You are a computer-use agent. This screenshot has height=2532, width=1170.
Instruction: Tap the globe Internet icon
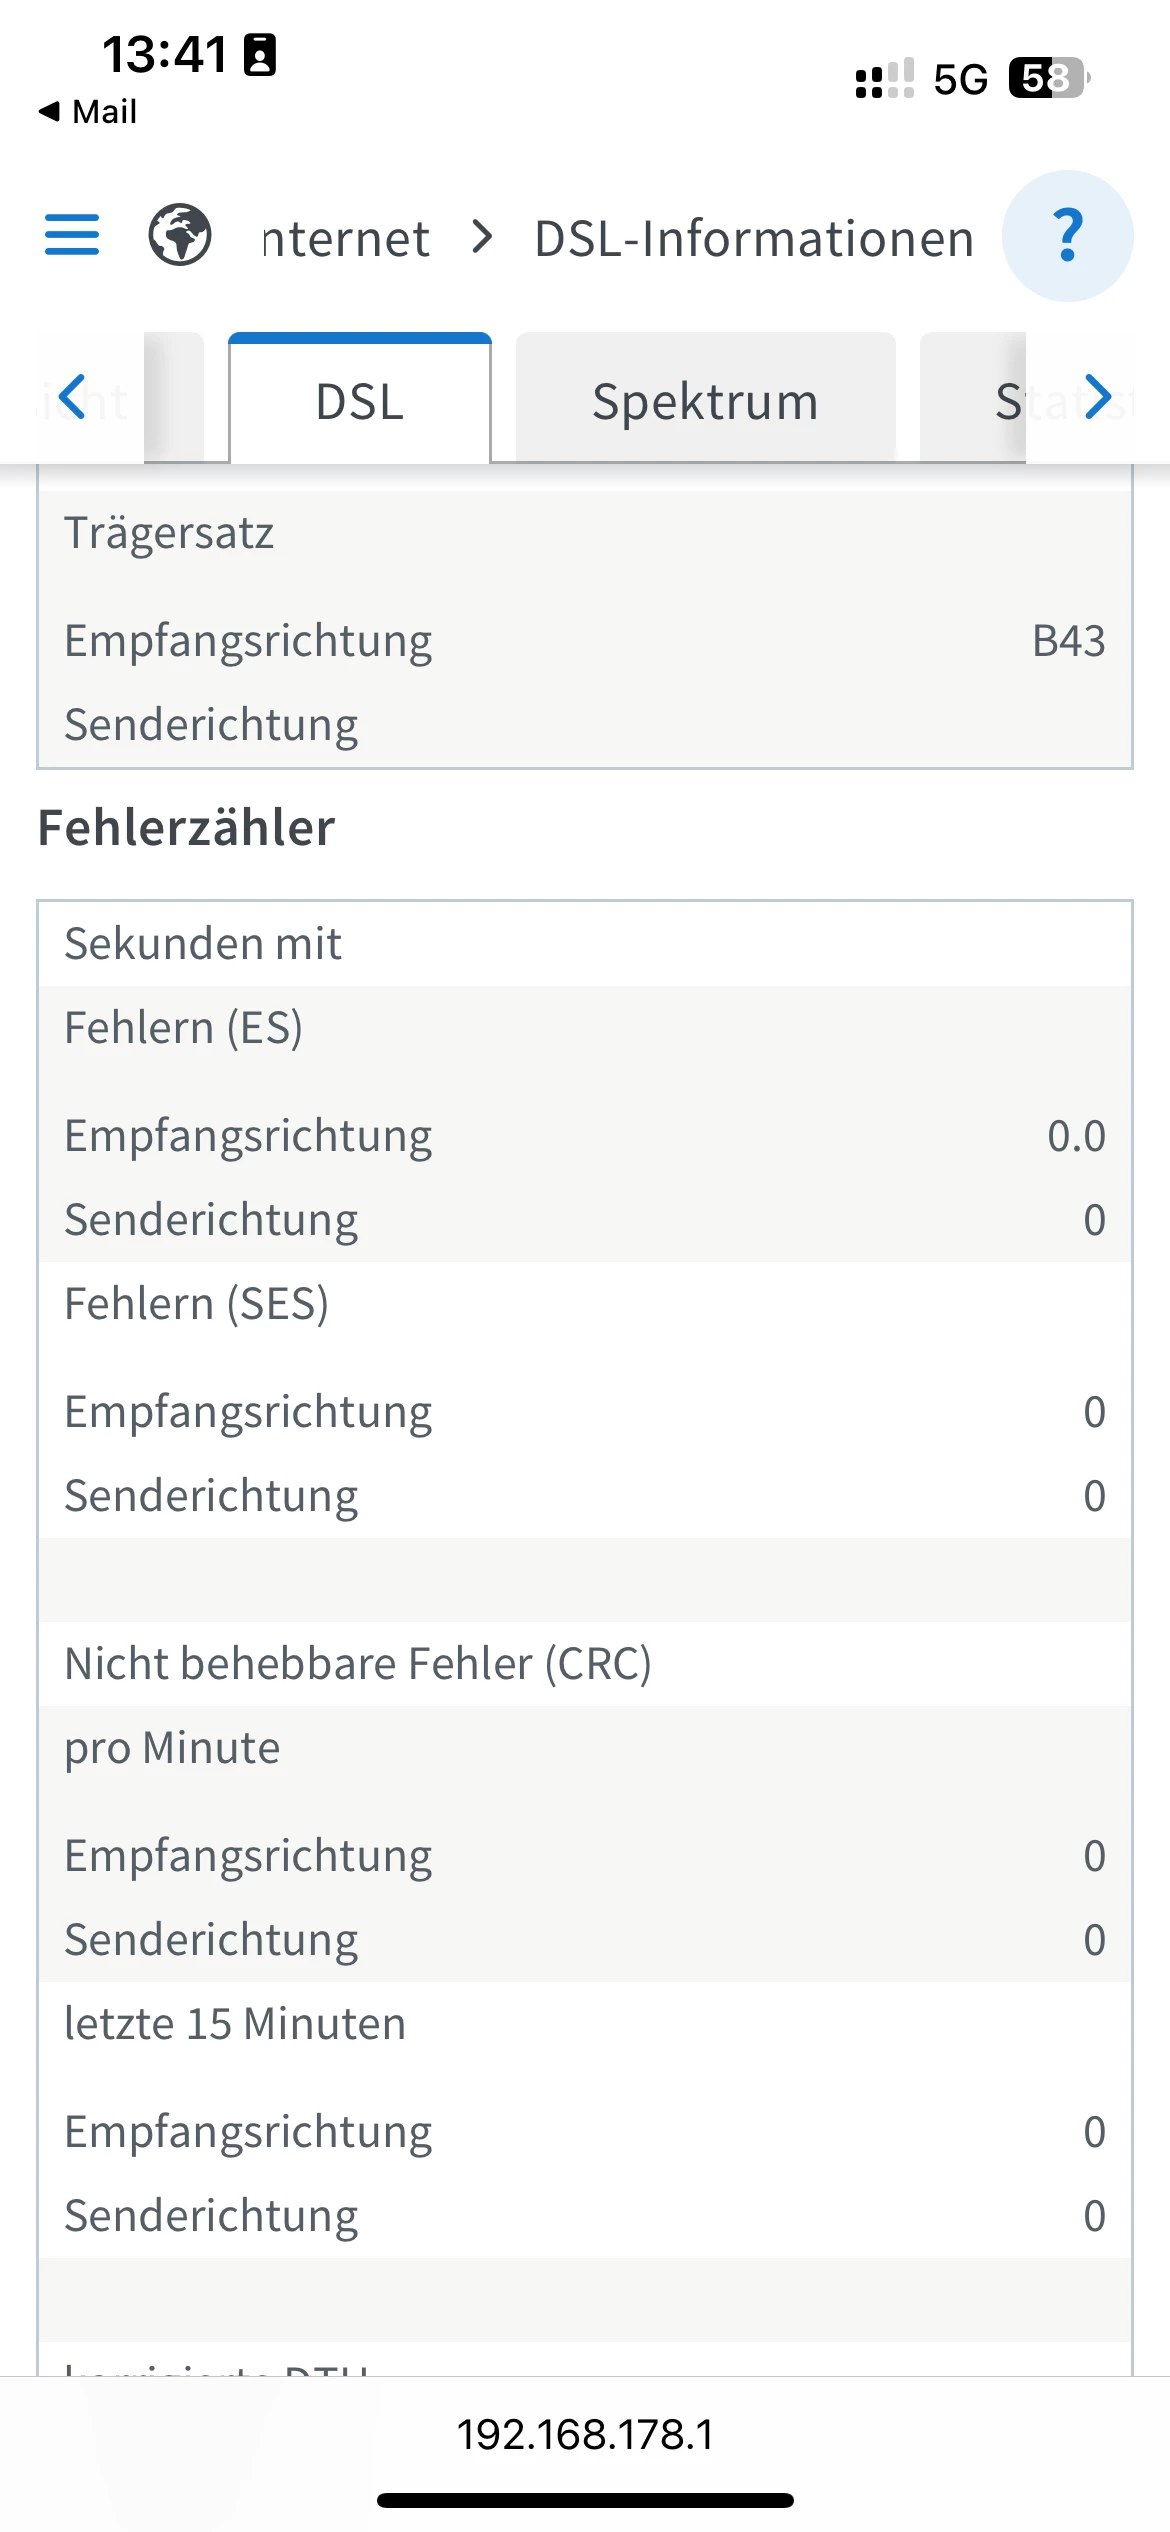click(180, 236)
